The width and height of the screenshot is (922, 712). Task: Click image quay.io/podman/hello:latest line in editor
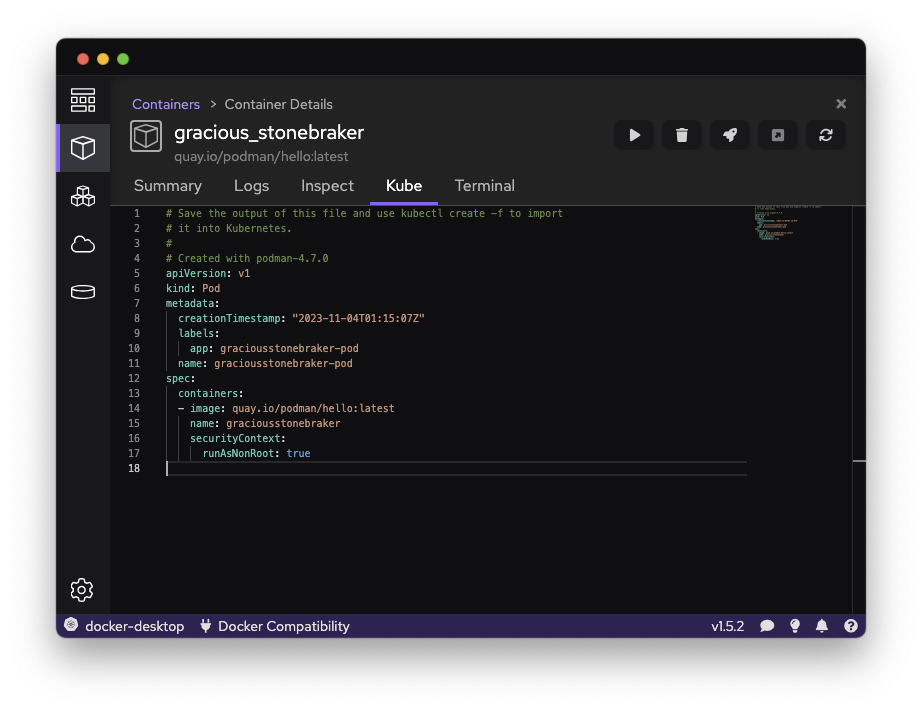[x=286, y=408]
